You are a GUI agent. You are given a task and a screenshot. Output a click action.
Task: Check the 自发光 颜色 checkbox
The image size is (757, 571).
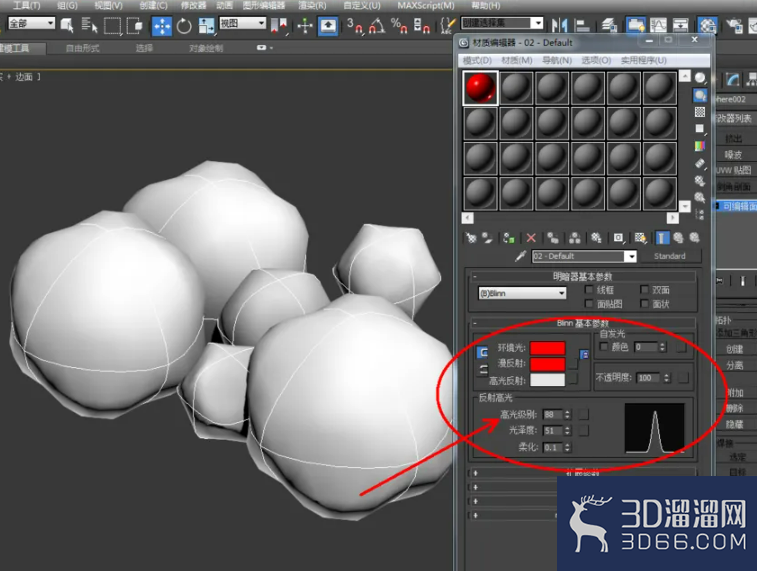[x=603, y=347]
